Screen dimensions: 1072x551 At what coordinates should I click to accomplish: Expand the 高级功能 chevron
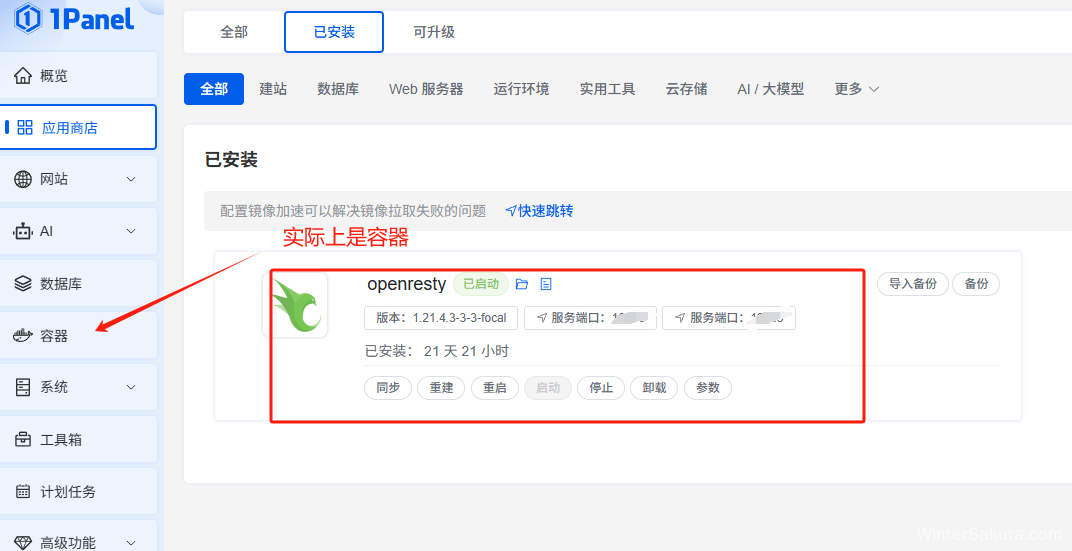(x=131, y=543)
